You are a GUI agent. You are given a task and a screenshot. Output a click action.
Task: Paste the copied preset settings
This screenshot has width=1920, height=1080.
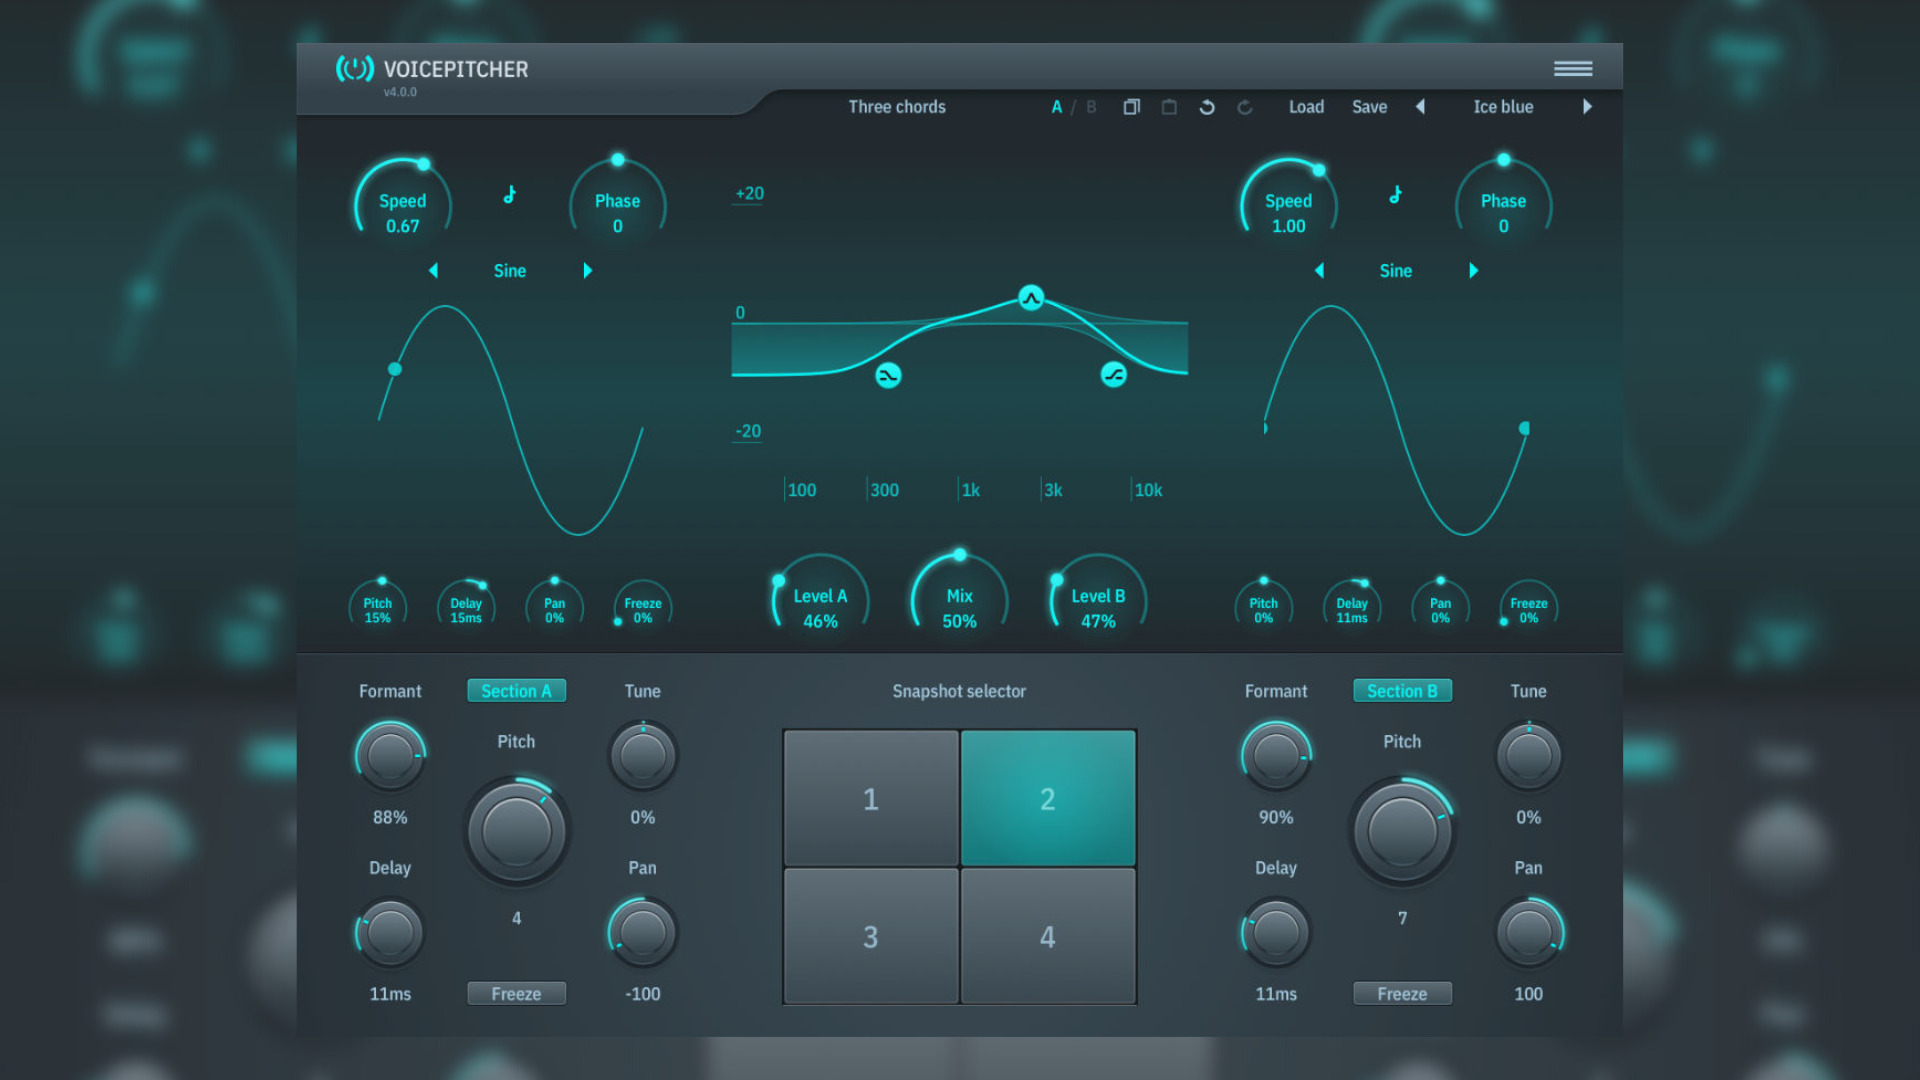pos(1169,107)
